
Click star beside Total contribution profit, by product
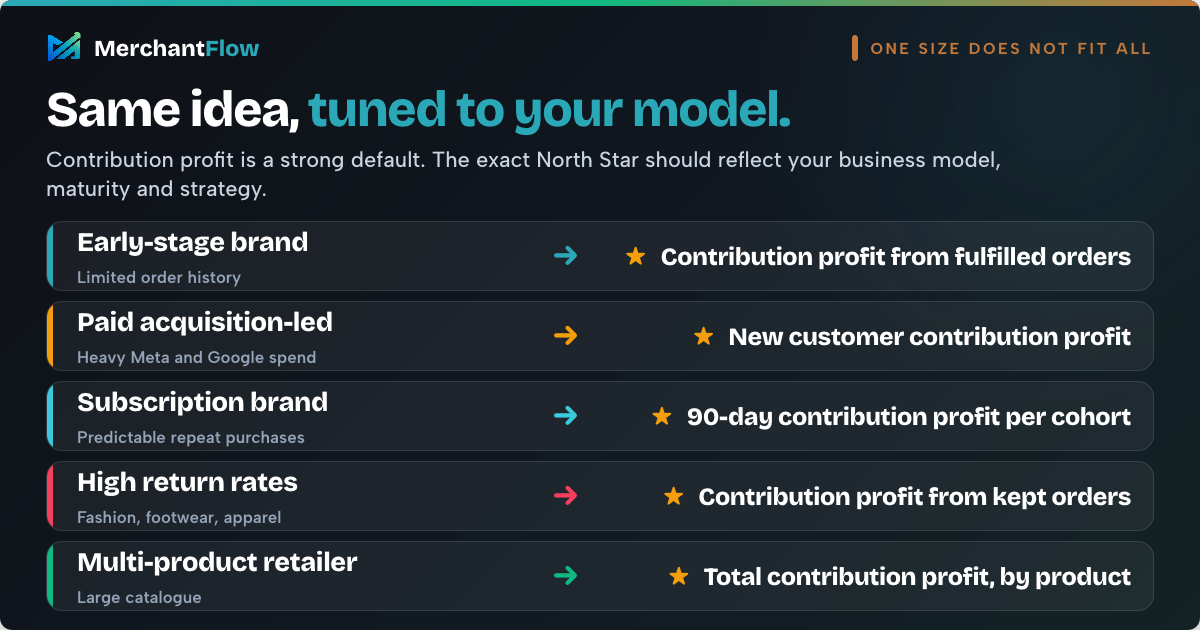point(678,576)
